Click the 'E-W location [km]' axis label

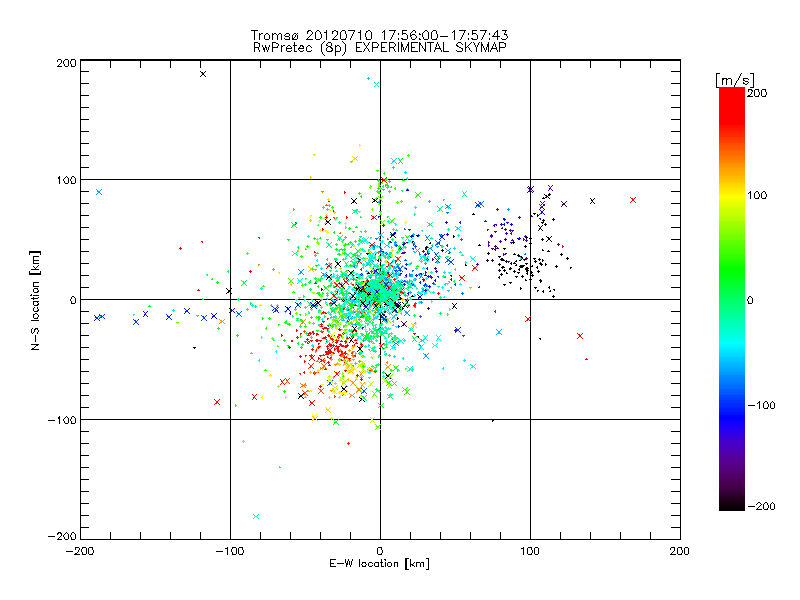tap(379, 563)
